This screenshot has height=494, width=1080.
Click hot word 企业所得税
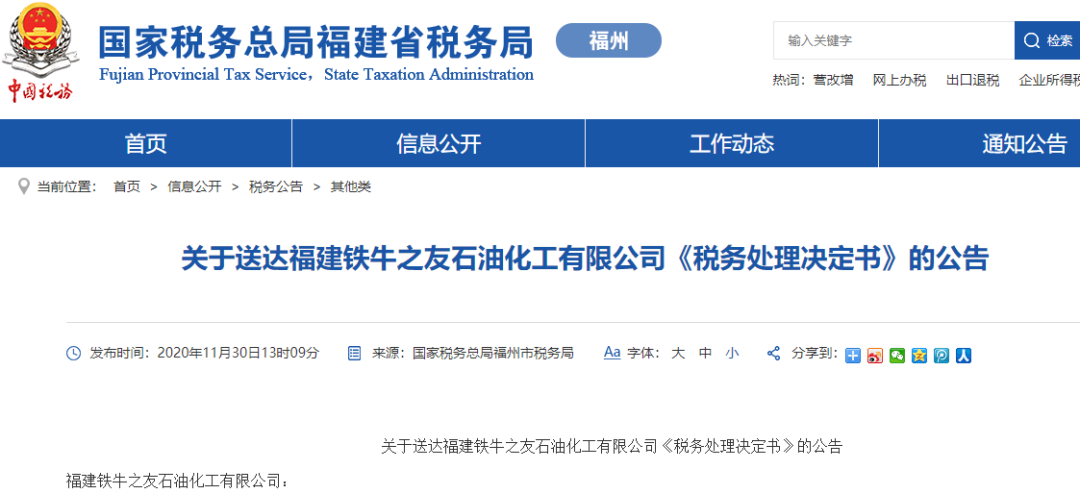(x=1049, y=81)
